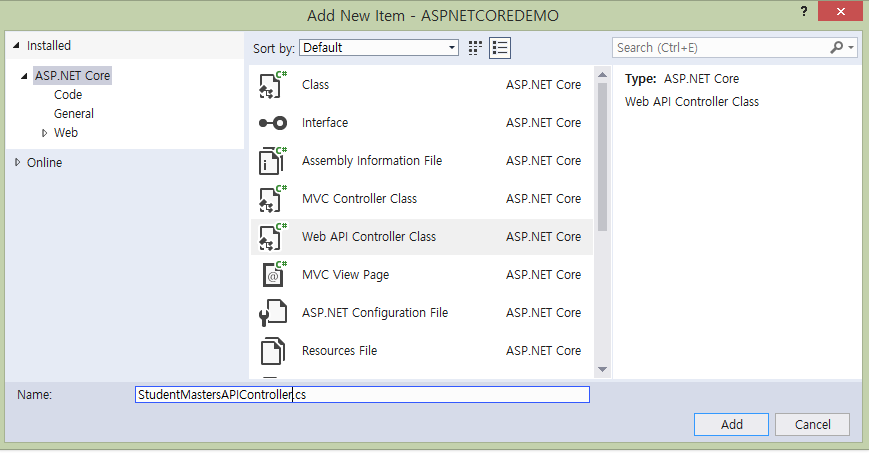869x453 pixels.
Task: Click 'Assembly Information File' text
Action: pyautogui.click(x=372, y=161)
